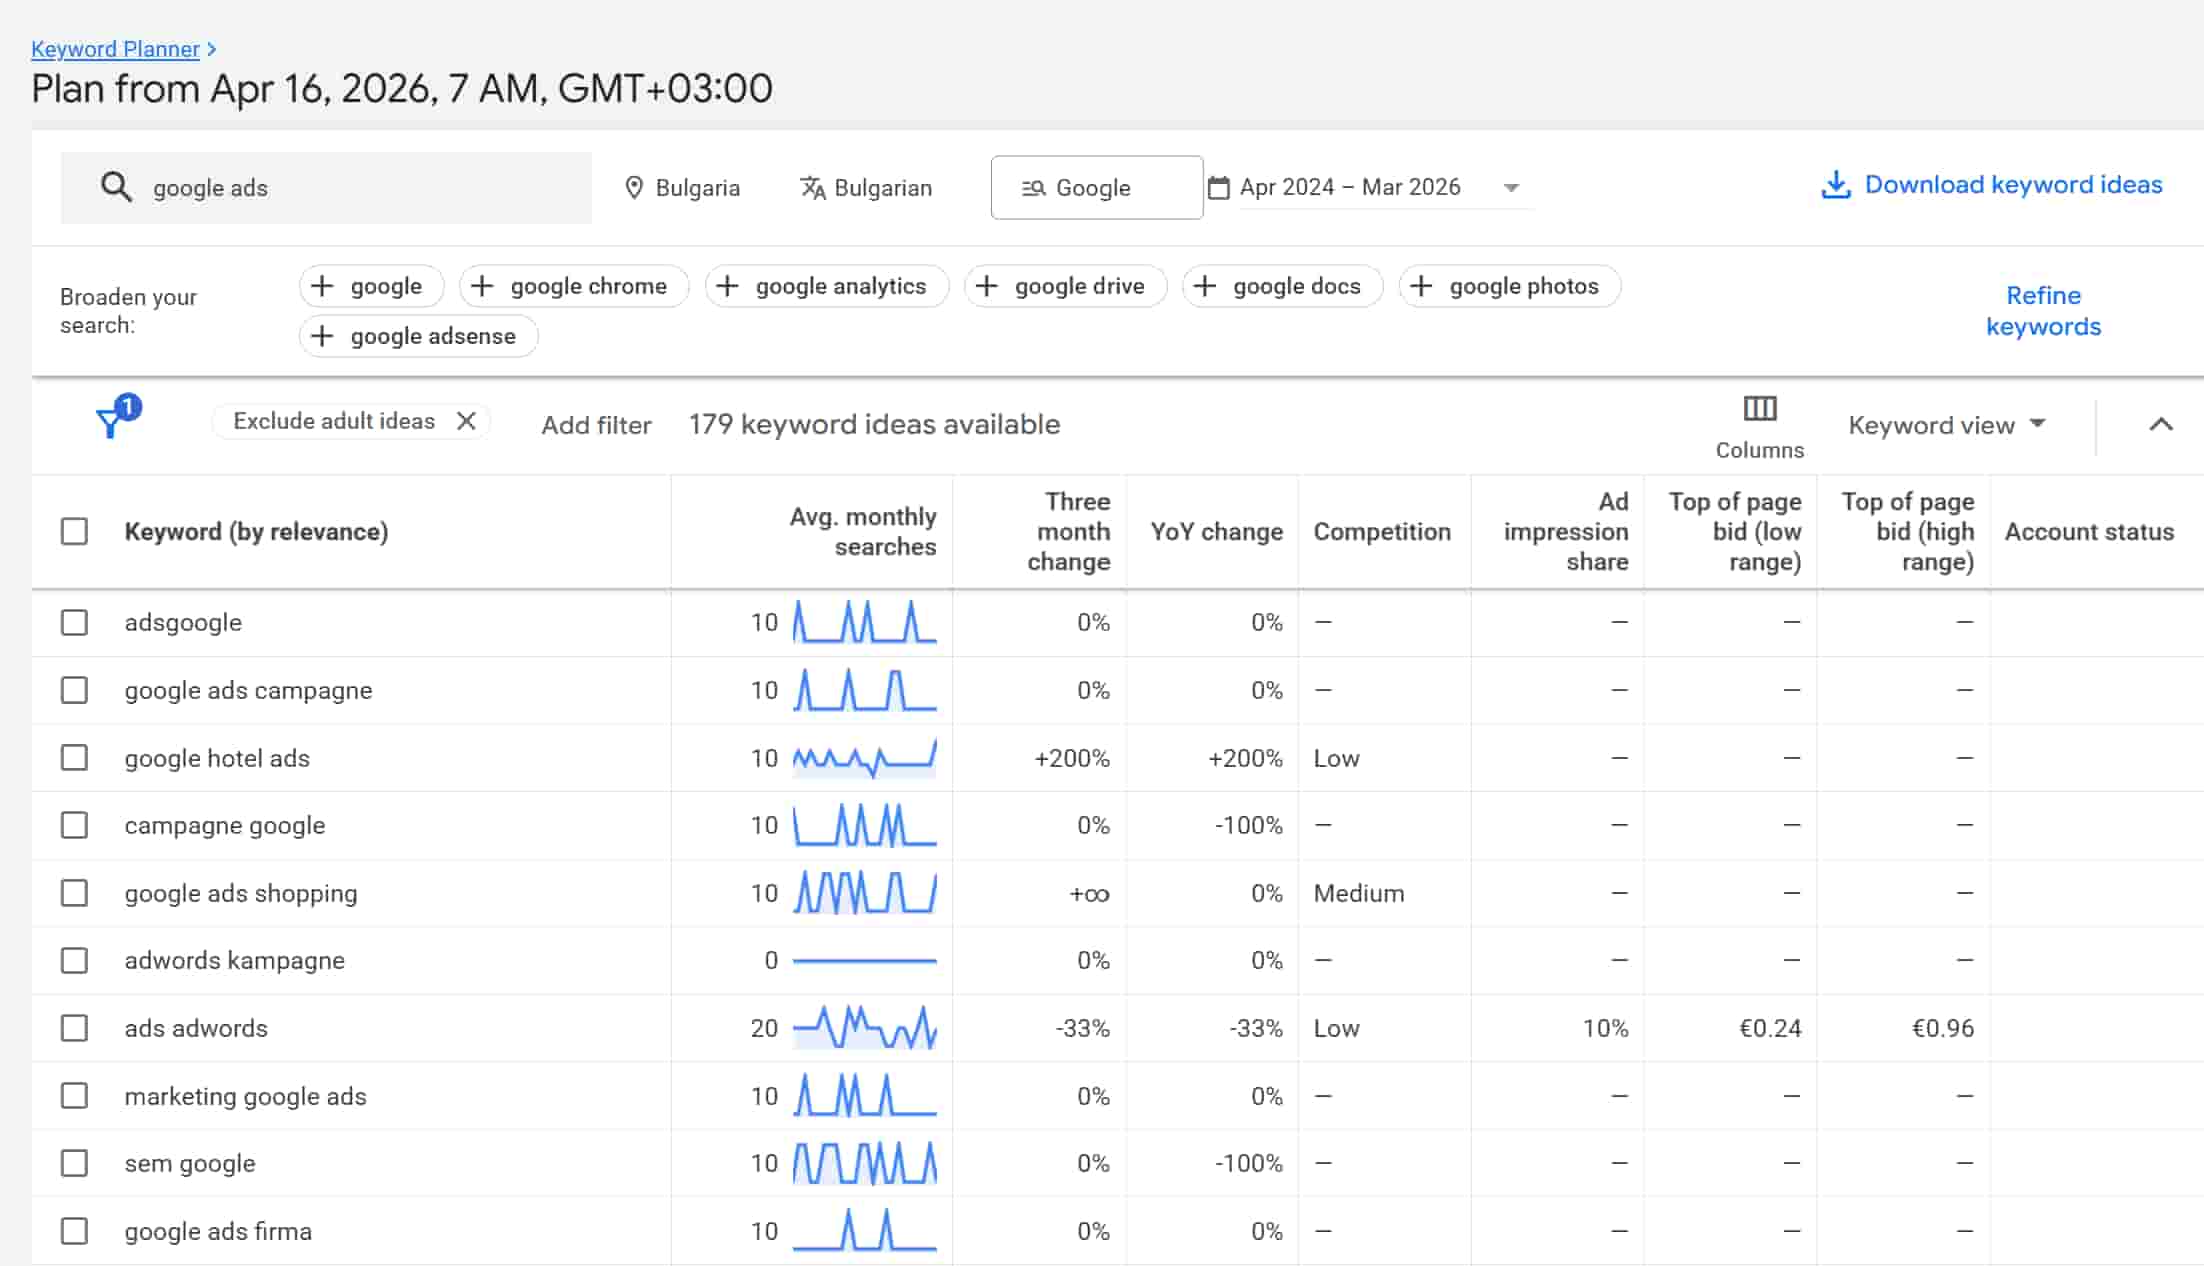The height and width of the screenshot is (1266, 2204).
Task: Check the adsgoogle keyword row
Action: click(x=74, y=622)
